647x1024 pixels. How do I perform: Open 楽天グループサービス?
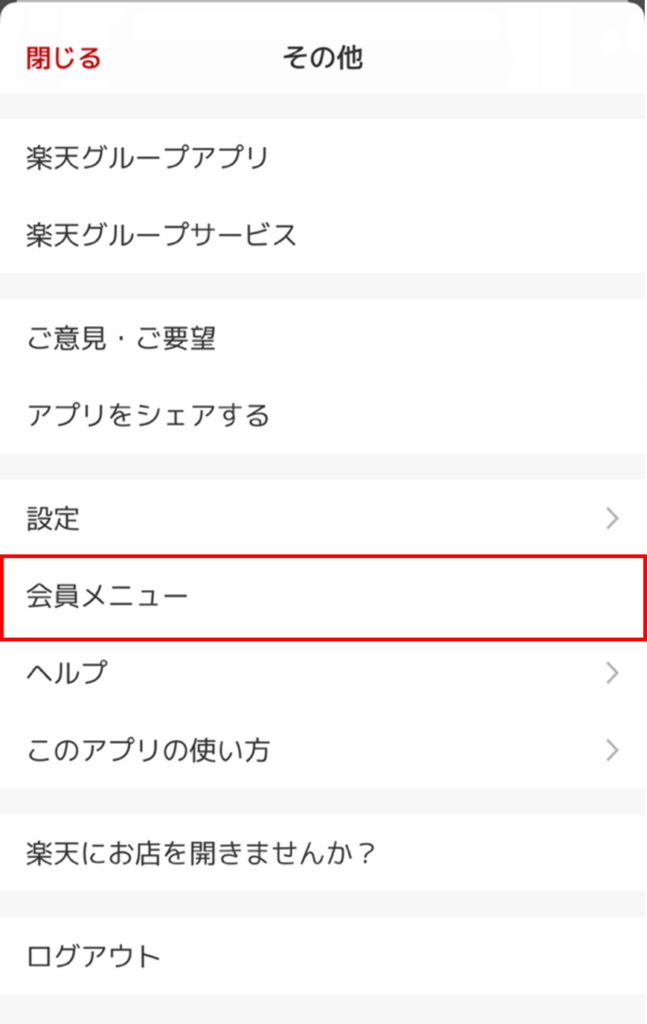[162, 235]
